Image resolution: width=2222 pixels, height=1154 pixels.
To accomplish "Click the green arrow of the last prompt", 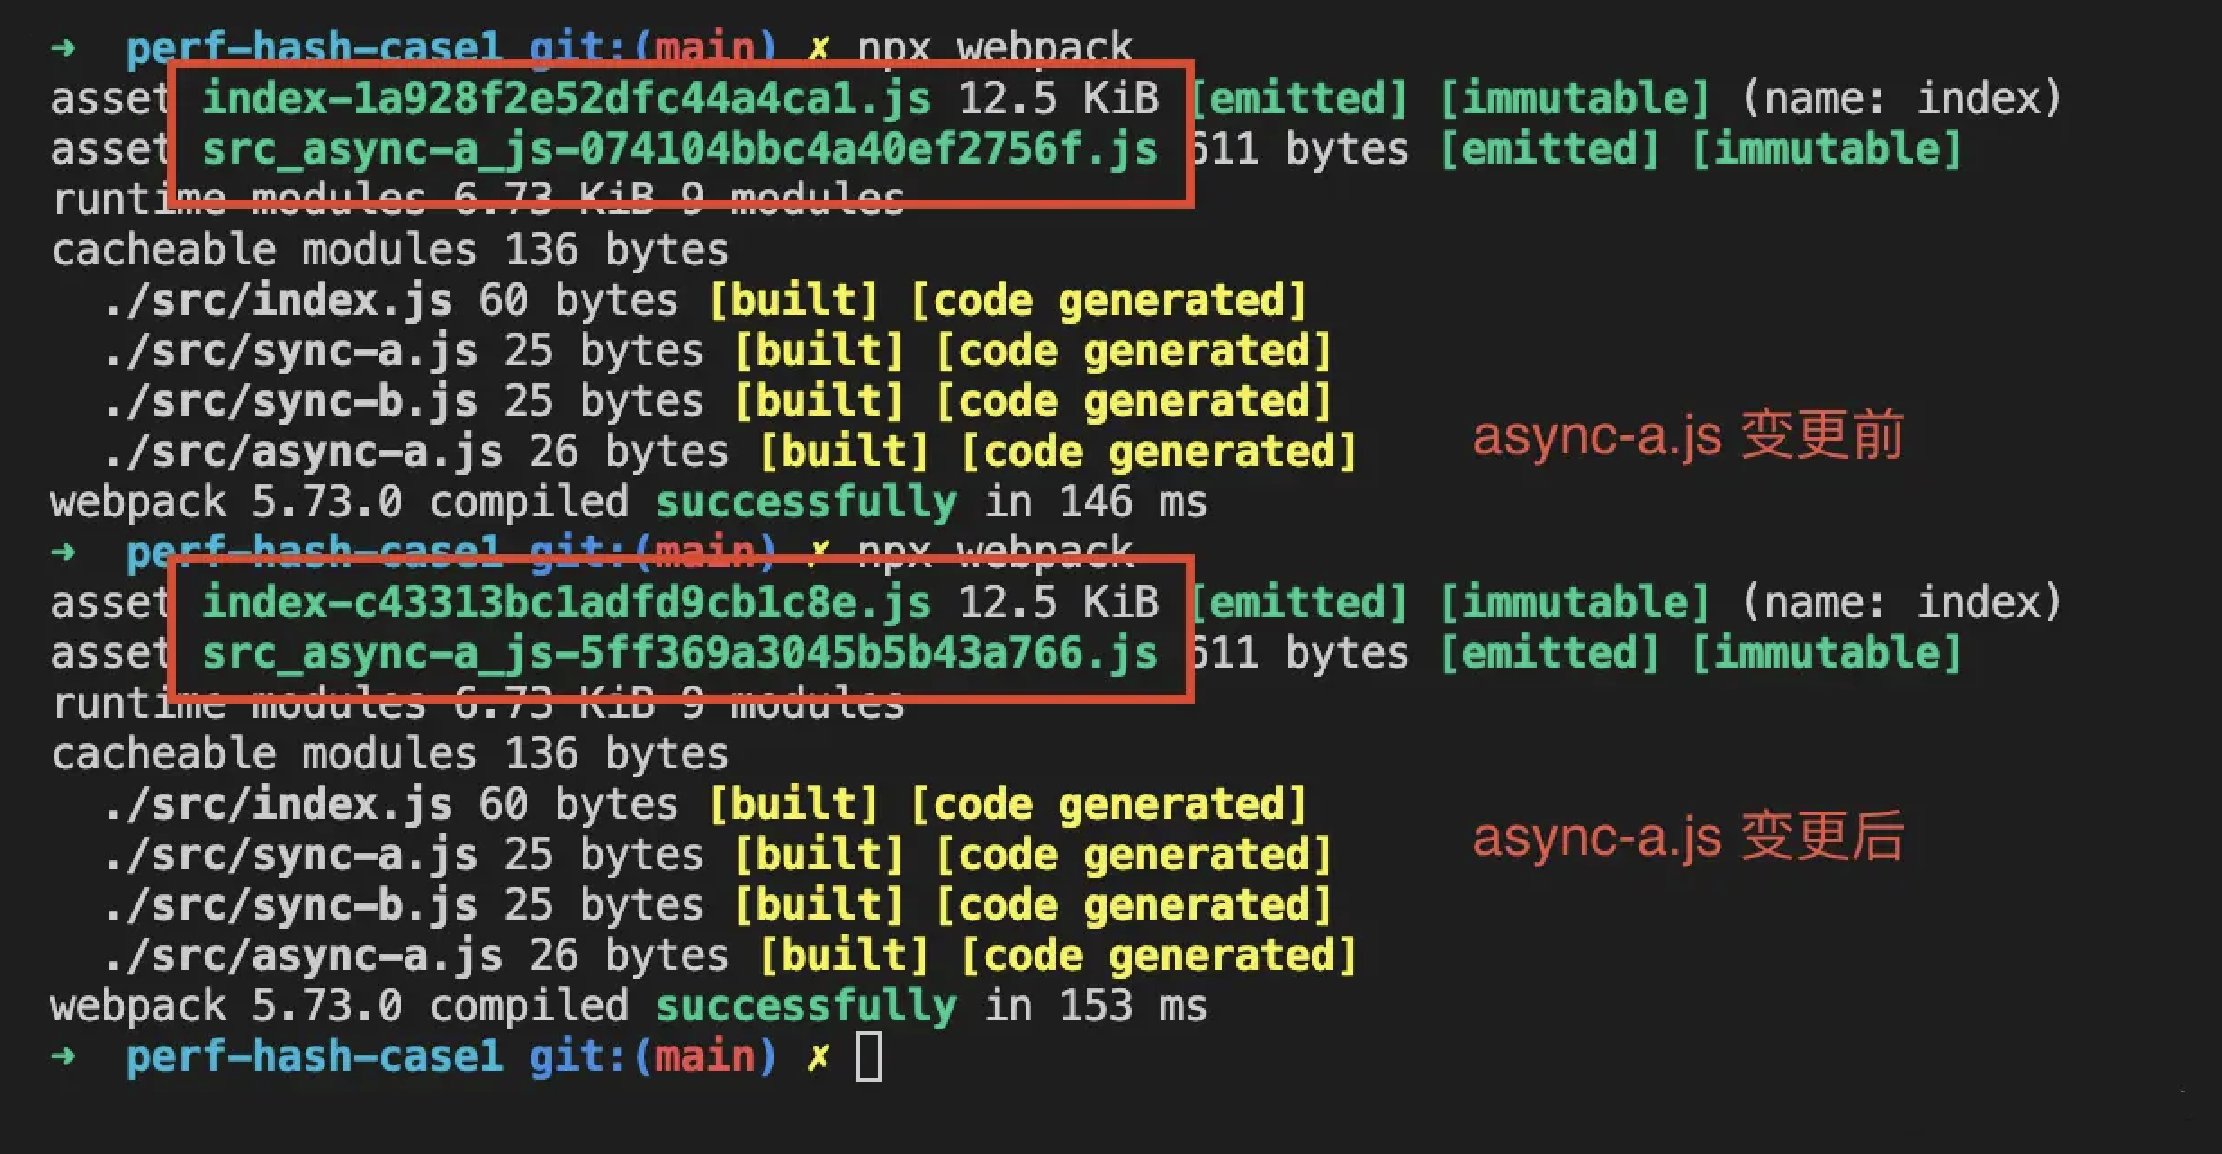I will pos(64,1056).
